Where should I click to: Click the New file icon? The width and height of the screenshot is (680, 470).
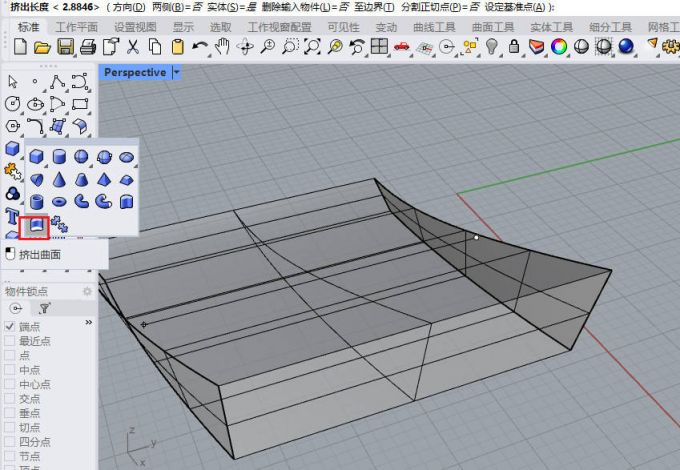coord(20,46)
